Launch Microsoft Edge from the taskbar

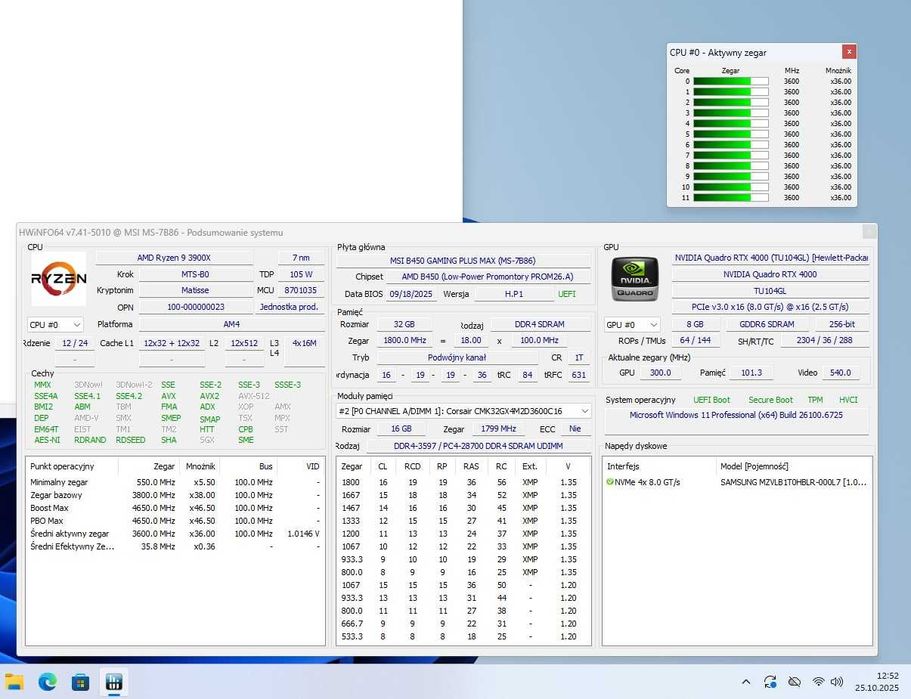tap(48, 682)
